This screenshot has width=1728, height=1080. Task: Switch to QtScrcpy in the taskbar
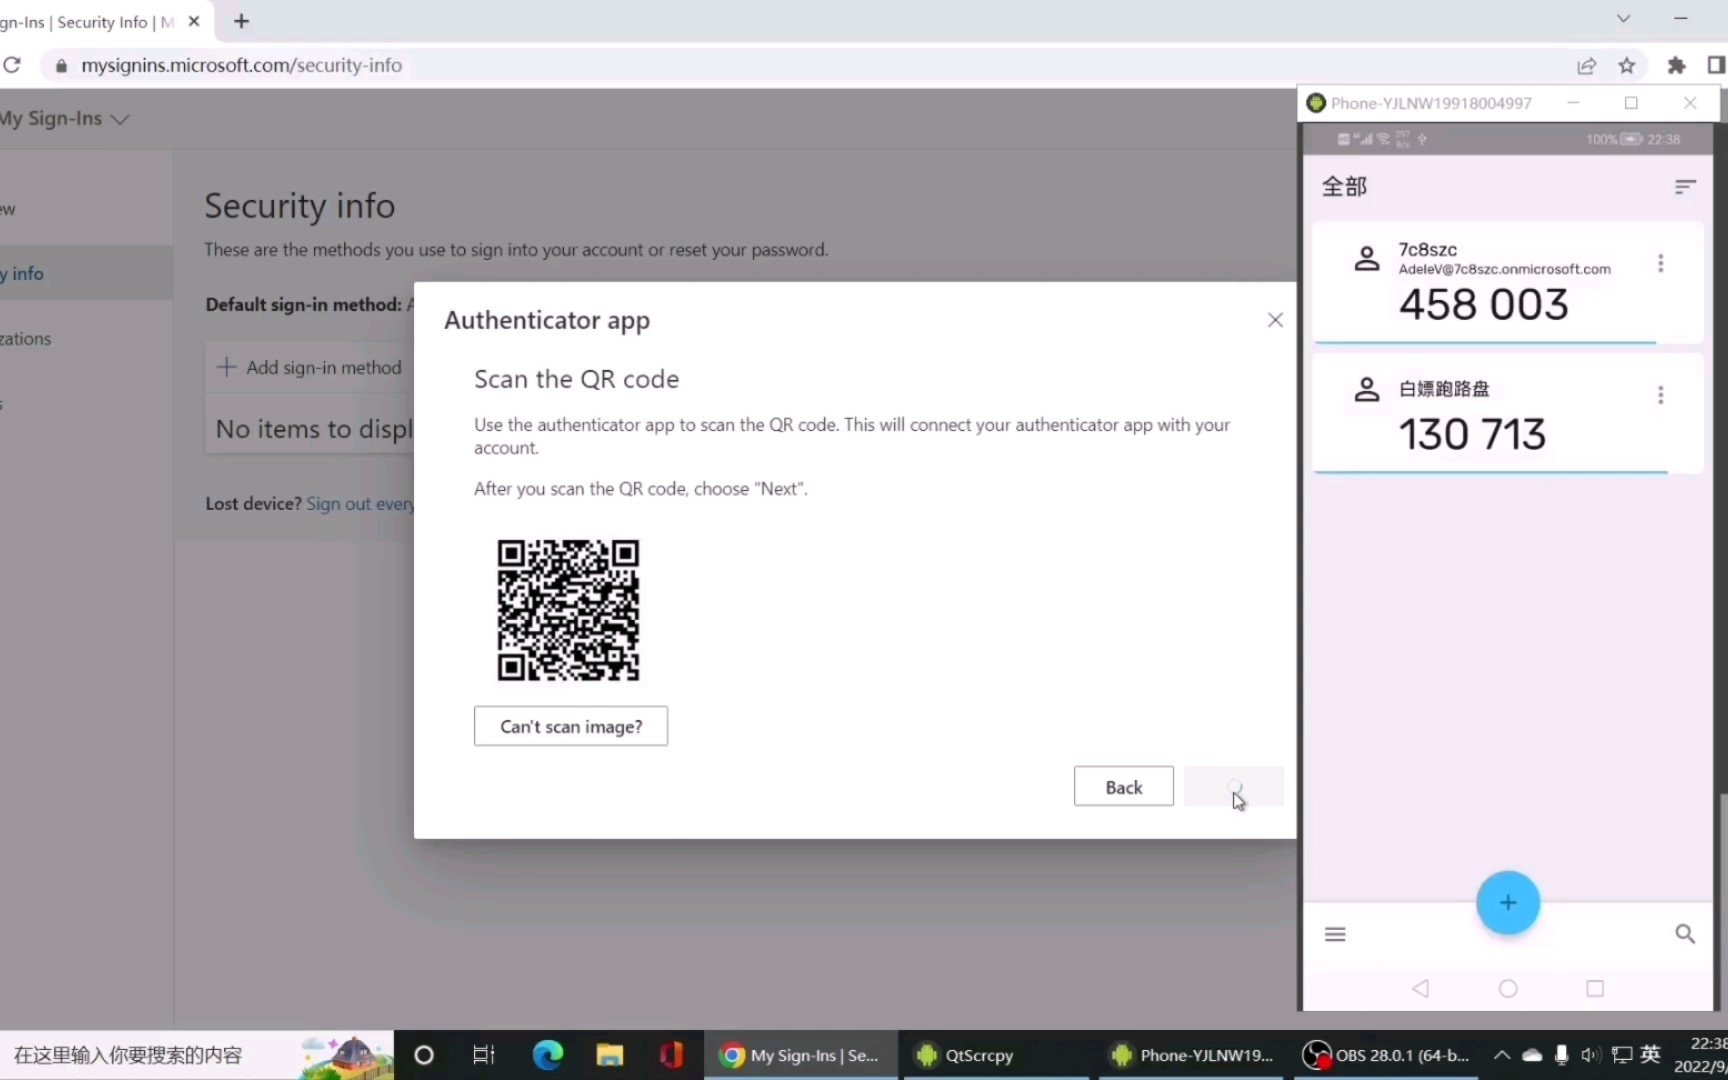coord(995,1055)
